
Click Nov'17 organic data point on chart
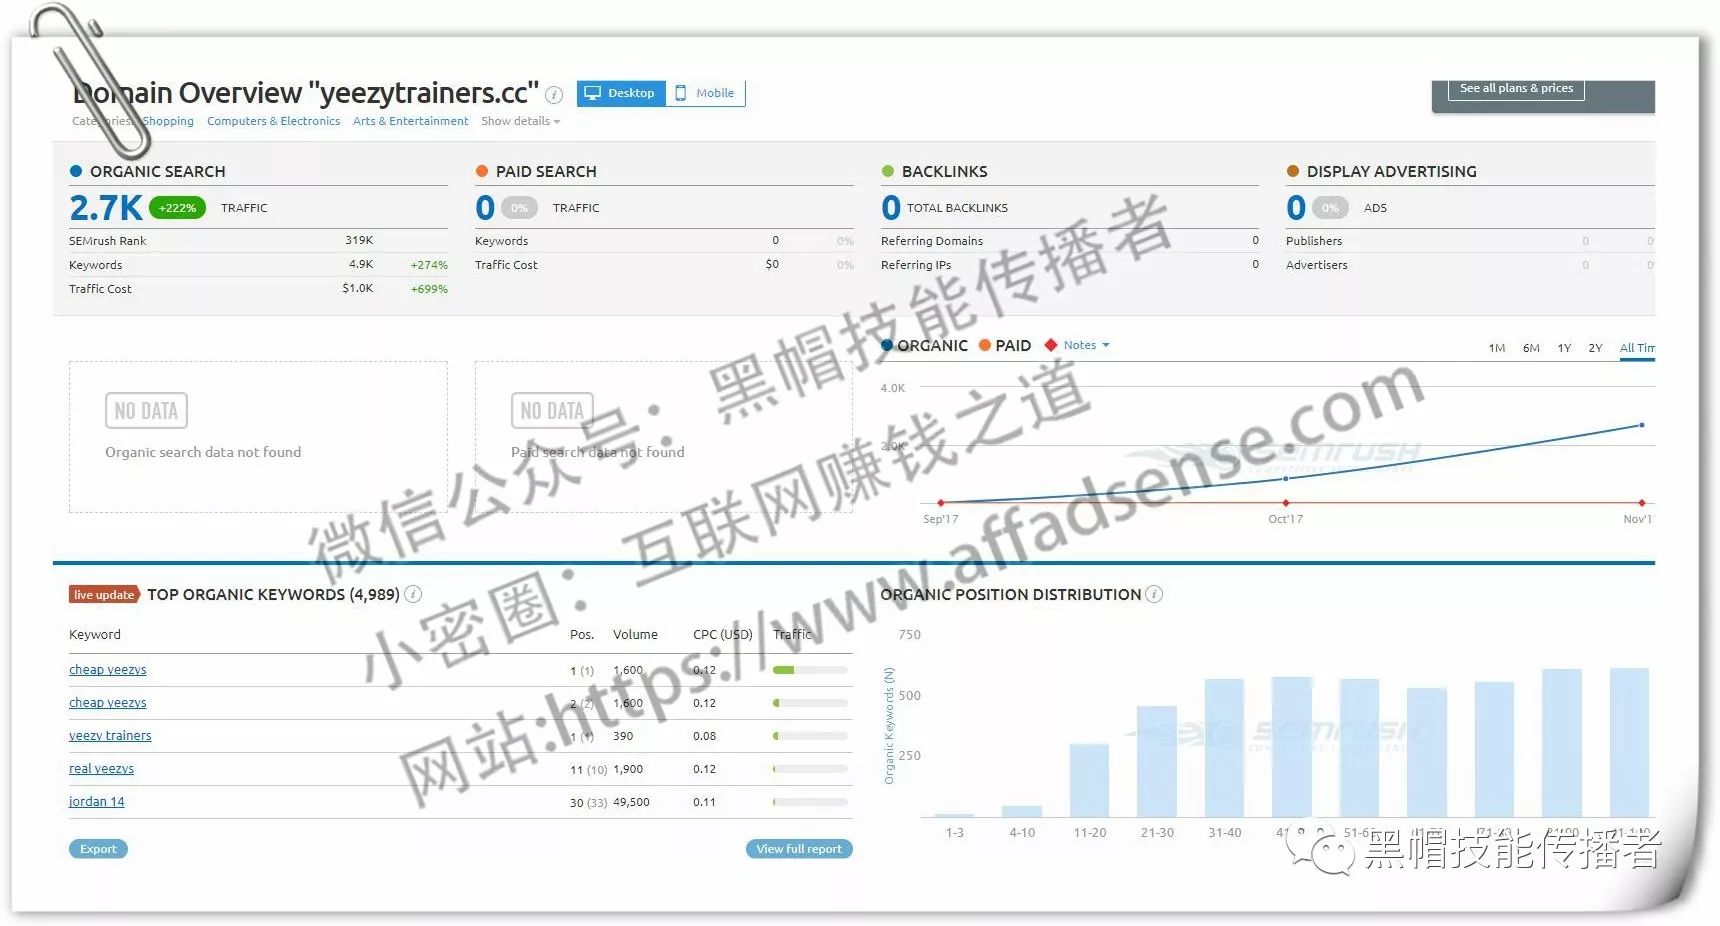pyautogui.click(x=1641, y=425)
